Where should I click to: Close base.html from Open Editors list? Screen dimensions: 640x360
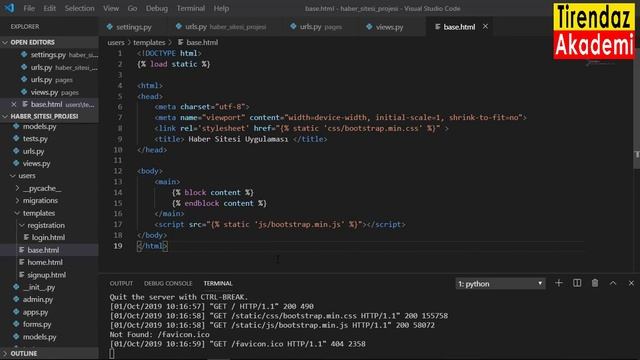tap(13, 104)
